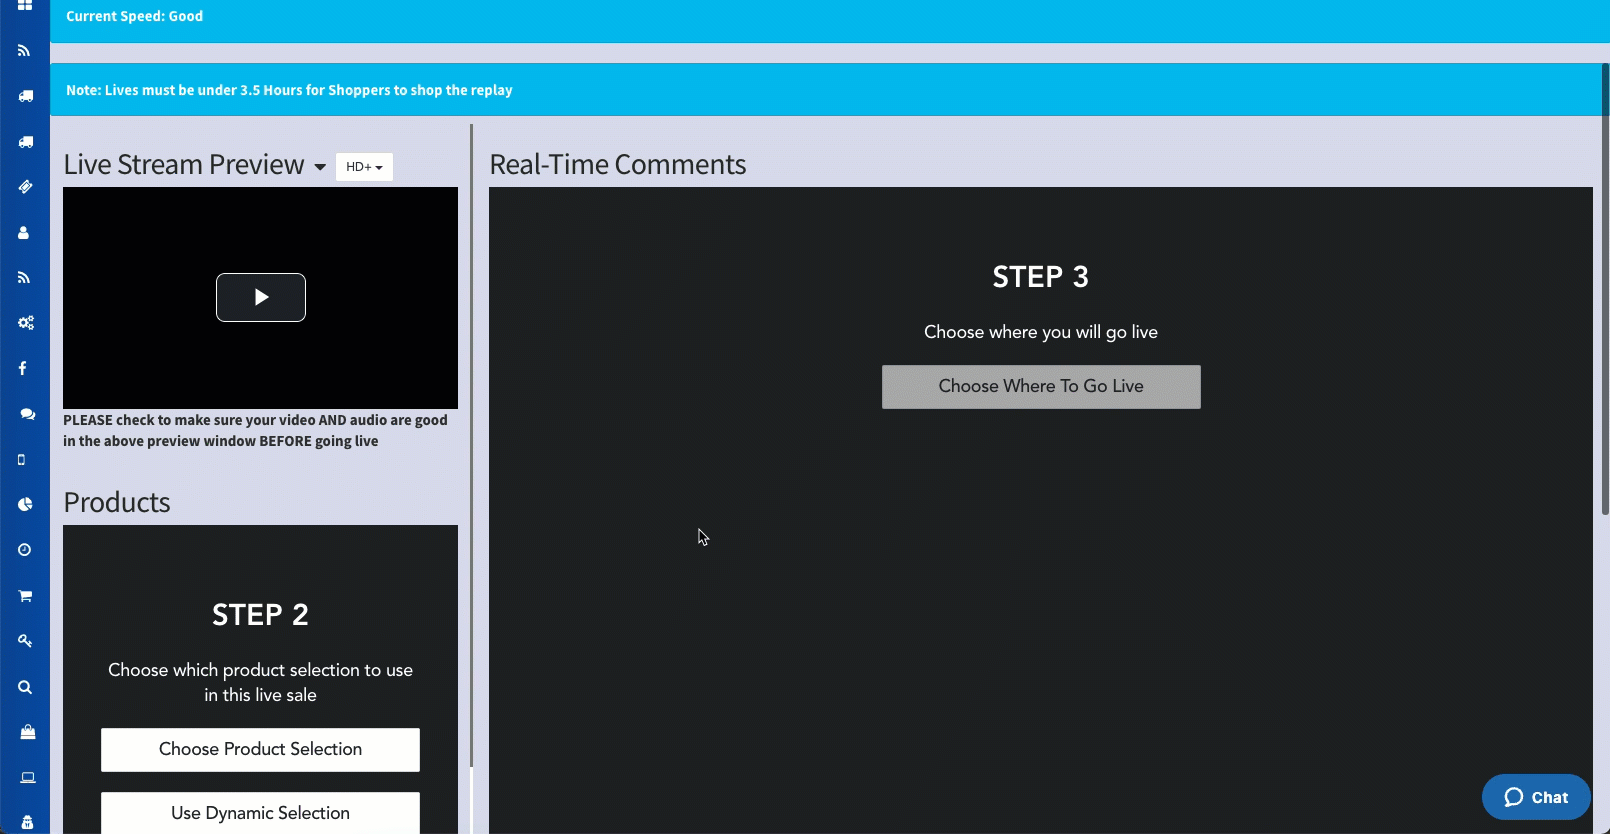Click the shopping bag sidebar icon
The image size is (1610, 834).
pyautogui.click(x=27, y=732)
